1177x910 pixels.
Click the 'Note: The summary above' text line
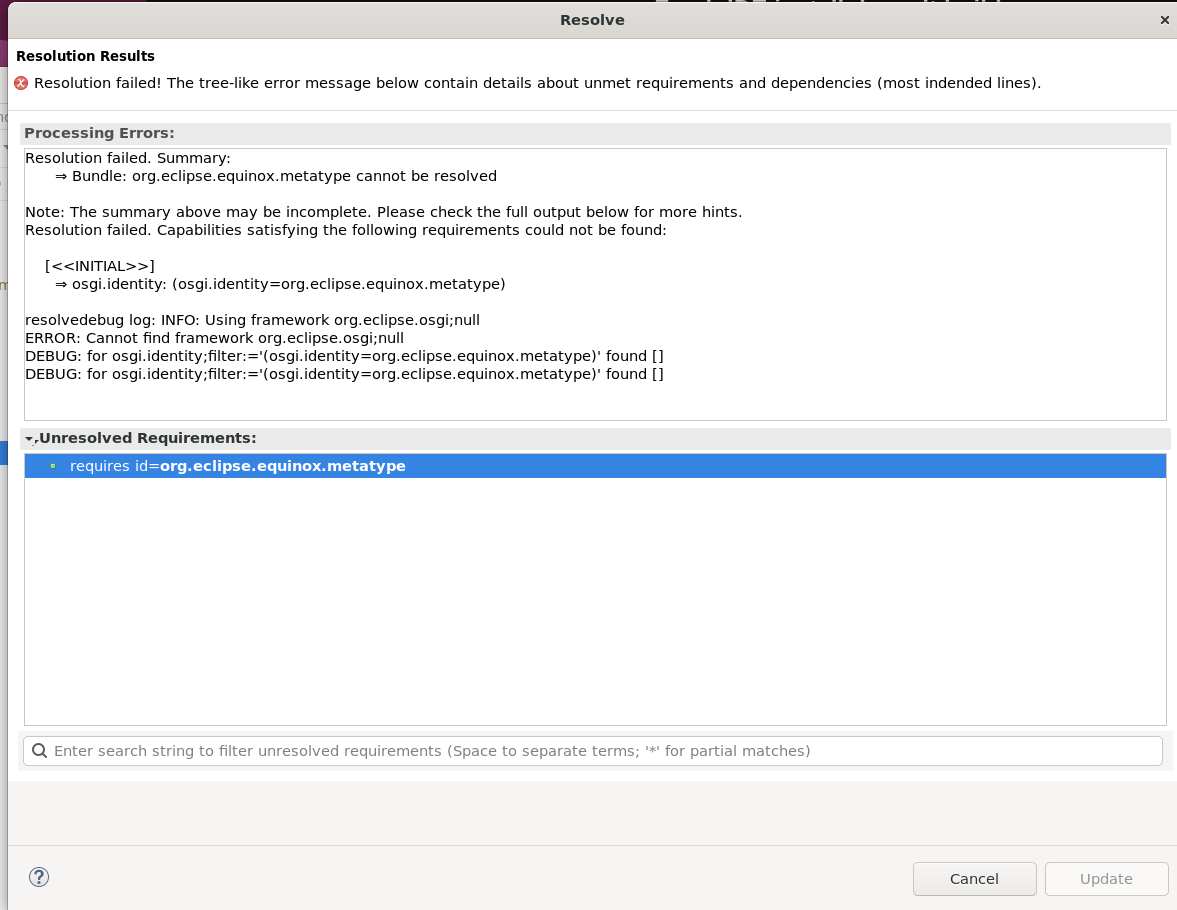383,212
